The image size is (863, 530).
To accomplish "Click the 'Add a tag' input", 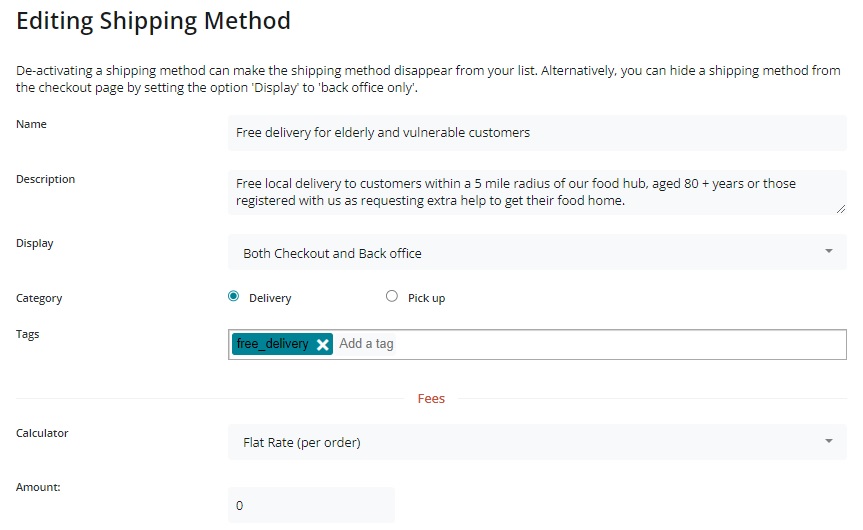I will click(x=590, y=344).
